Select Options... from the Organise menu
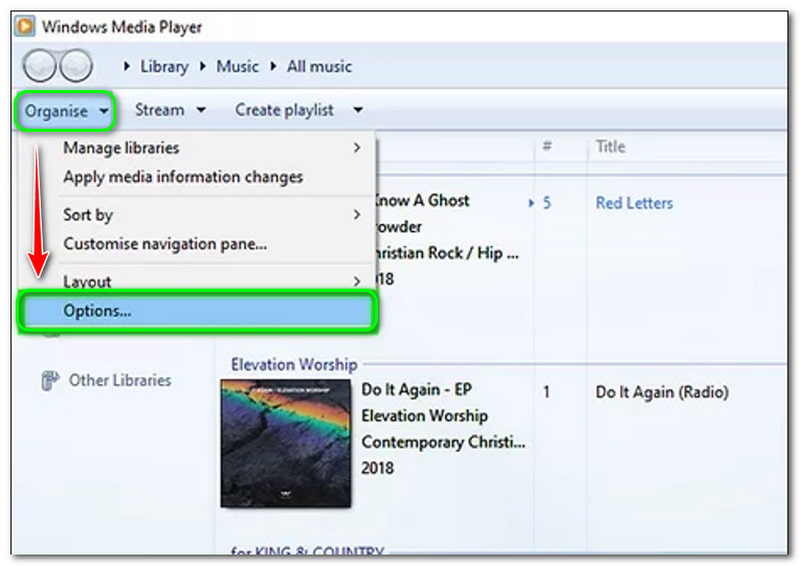800x566 pixels. tap(198, 311)
